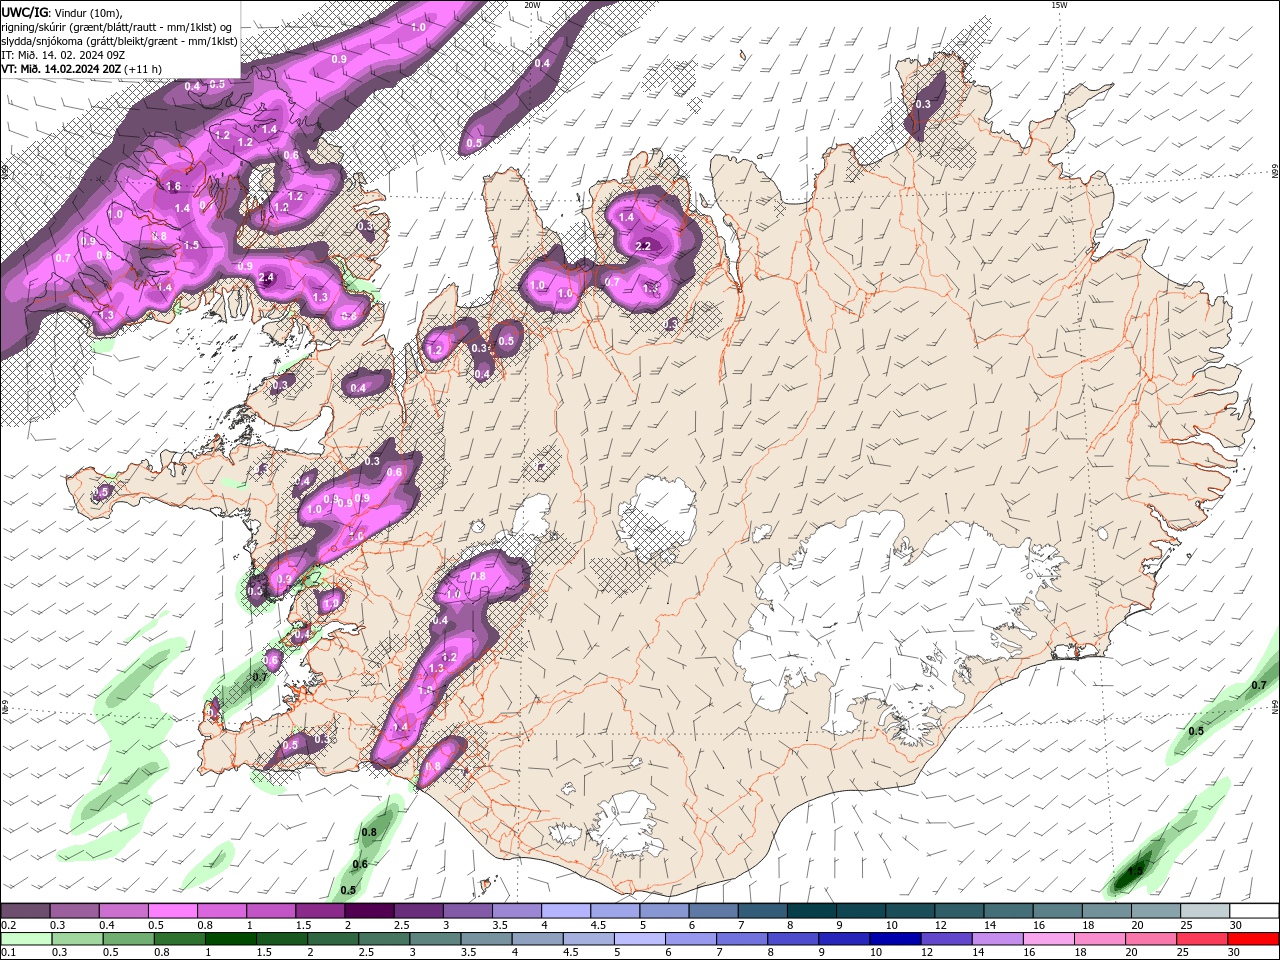Click the header text 'UWC/IG: Vindur (10m),'
The height and width of the screenshot is (960, 1280).
63,11
